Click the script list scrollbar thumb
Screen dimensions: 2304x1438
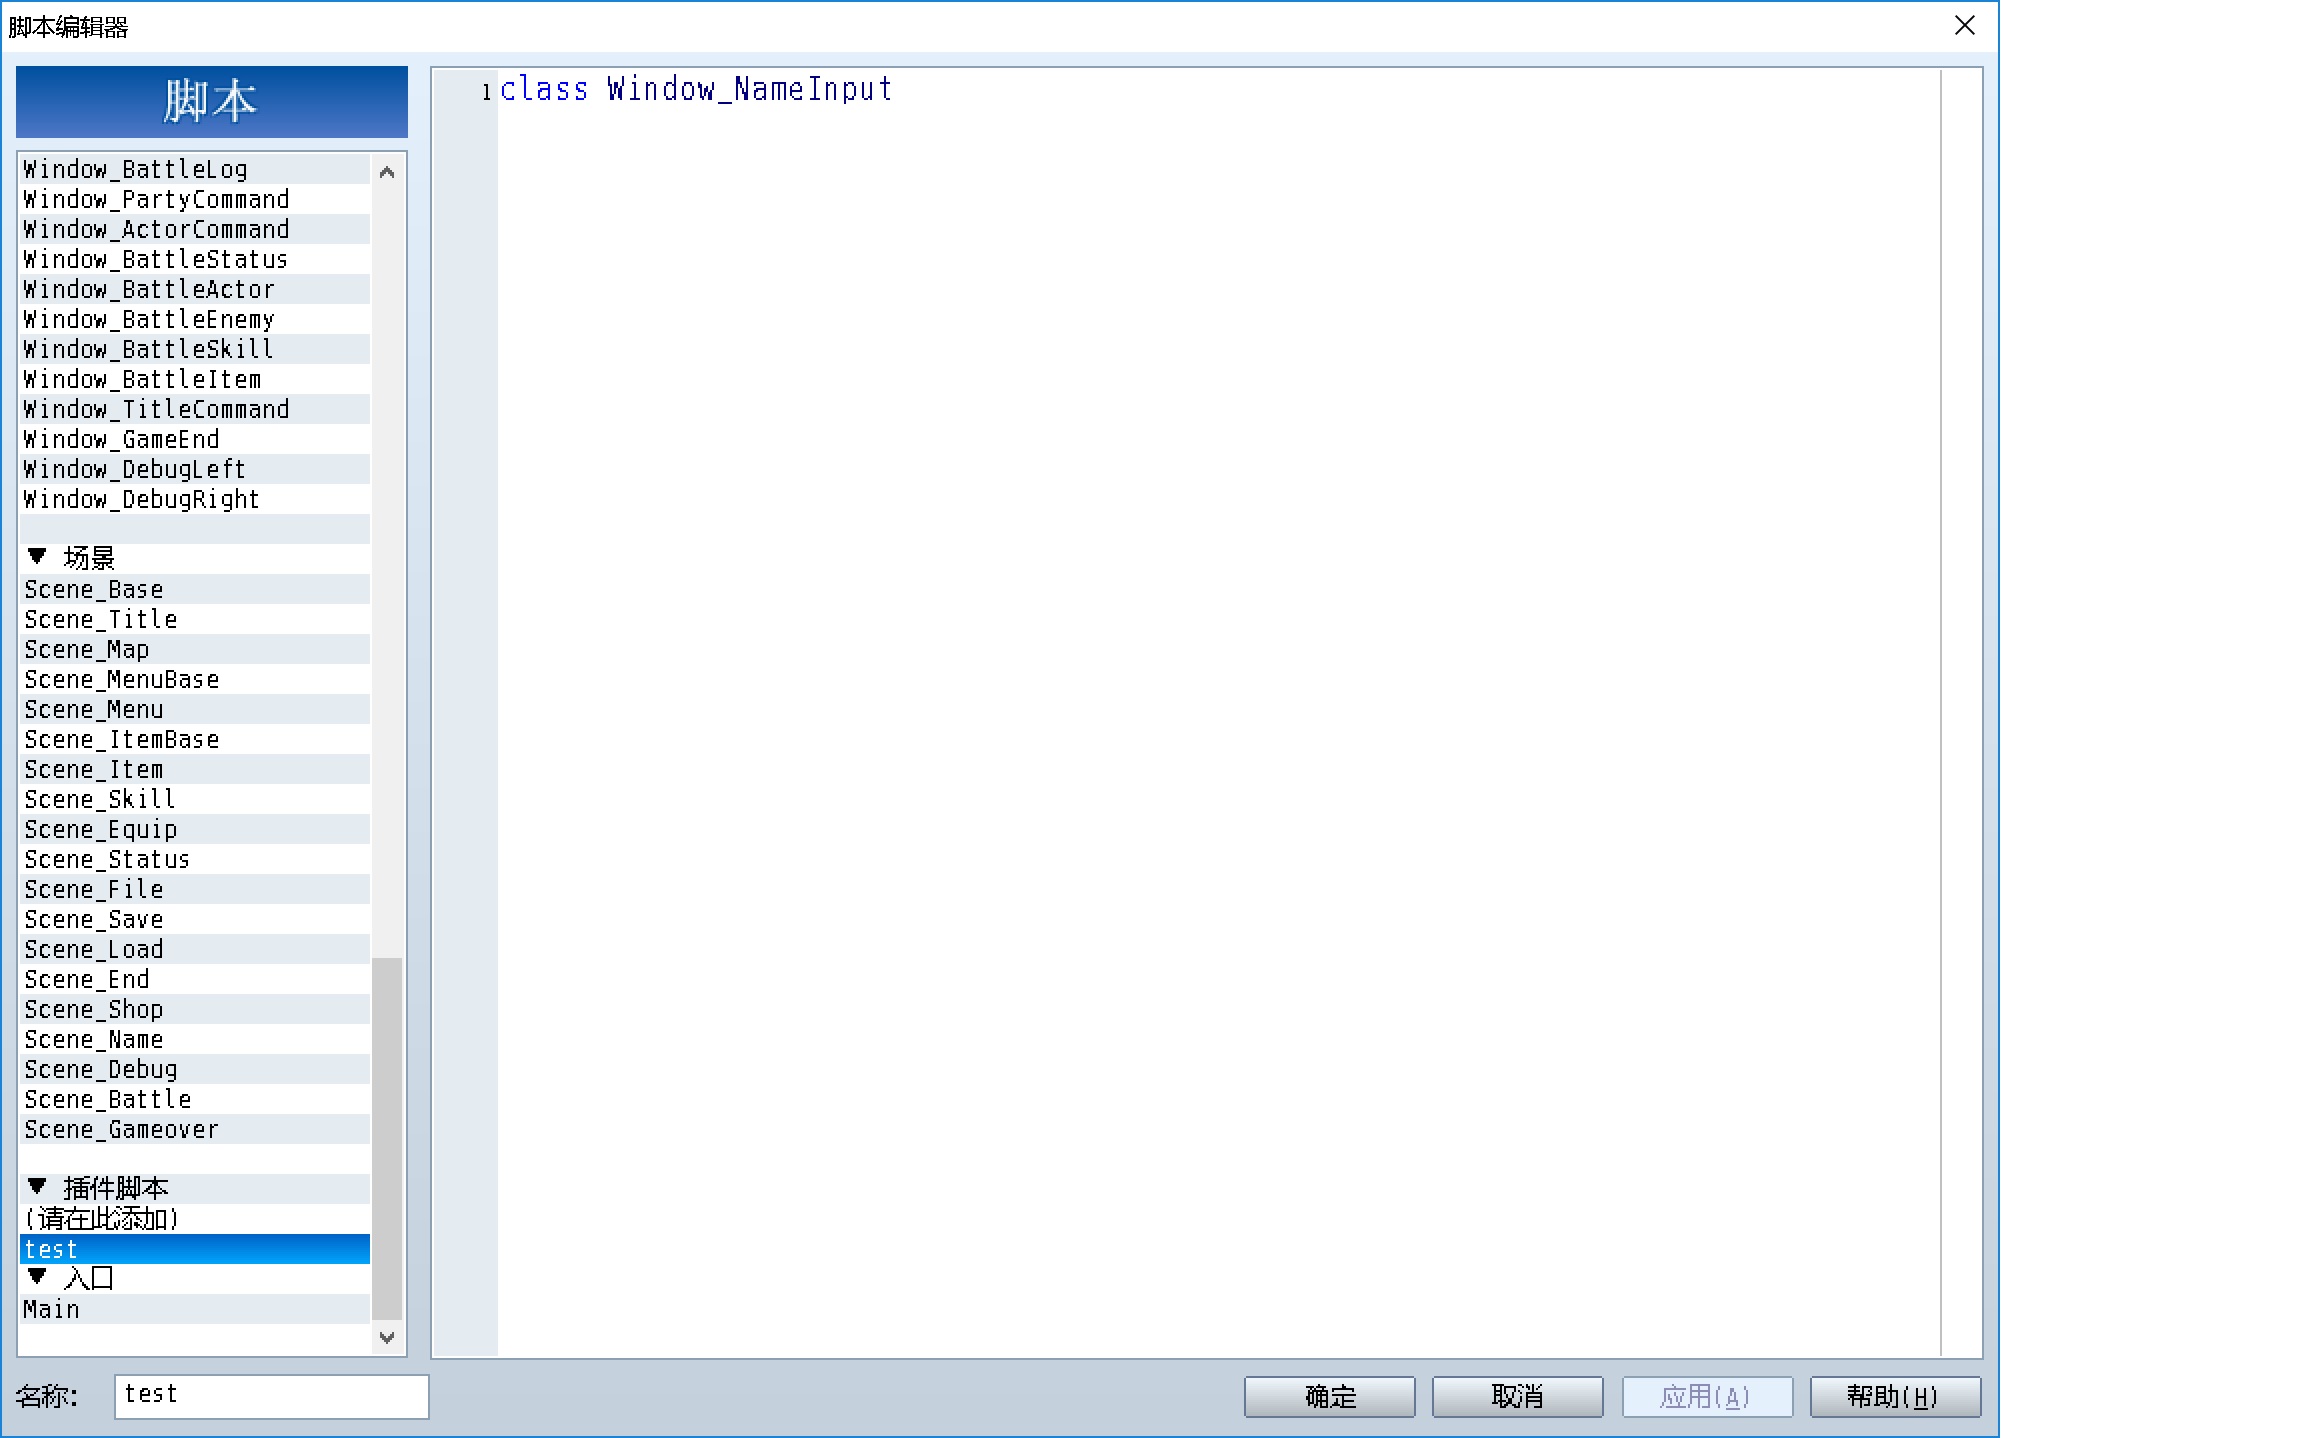[387, 1139]
